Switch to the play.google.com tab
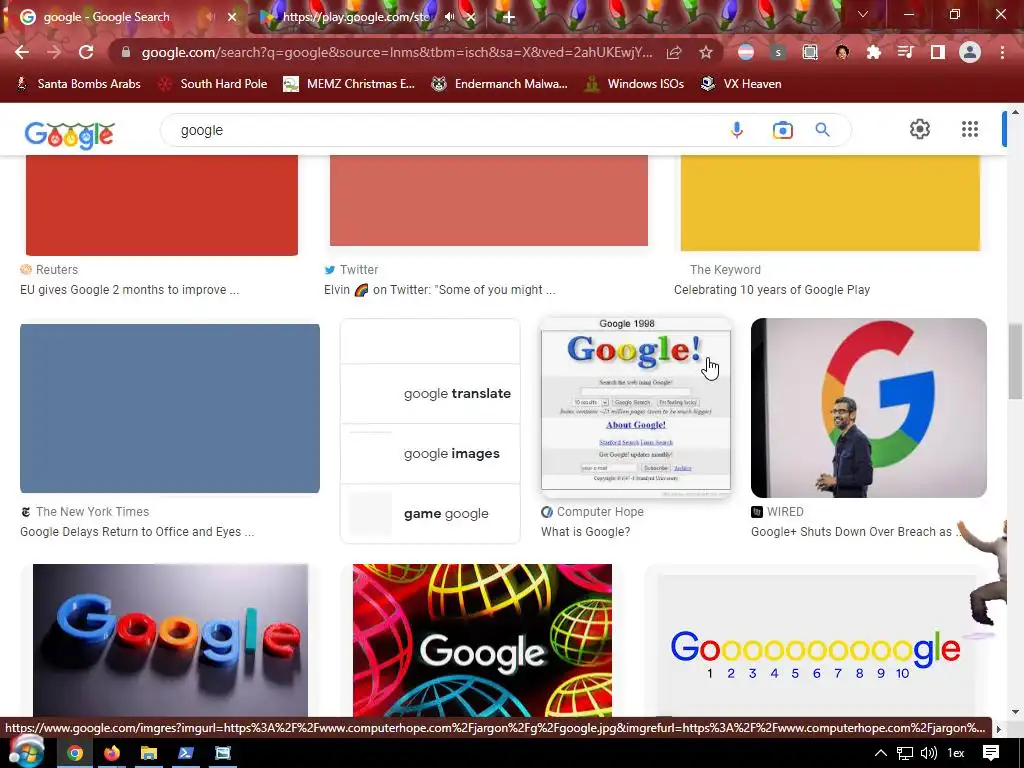The image size is (1024, 768). tap(356, 17)
